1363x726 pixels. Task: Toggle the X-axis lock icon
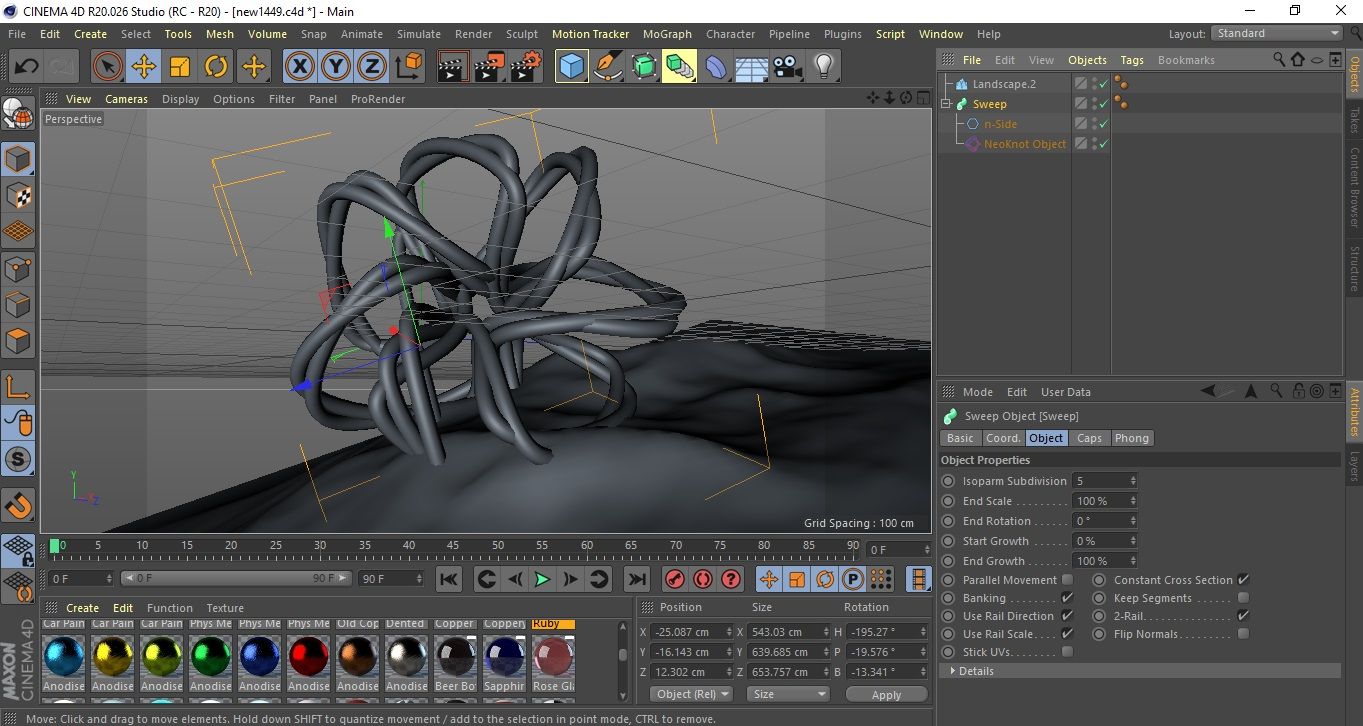click(298, 67)
